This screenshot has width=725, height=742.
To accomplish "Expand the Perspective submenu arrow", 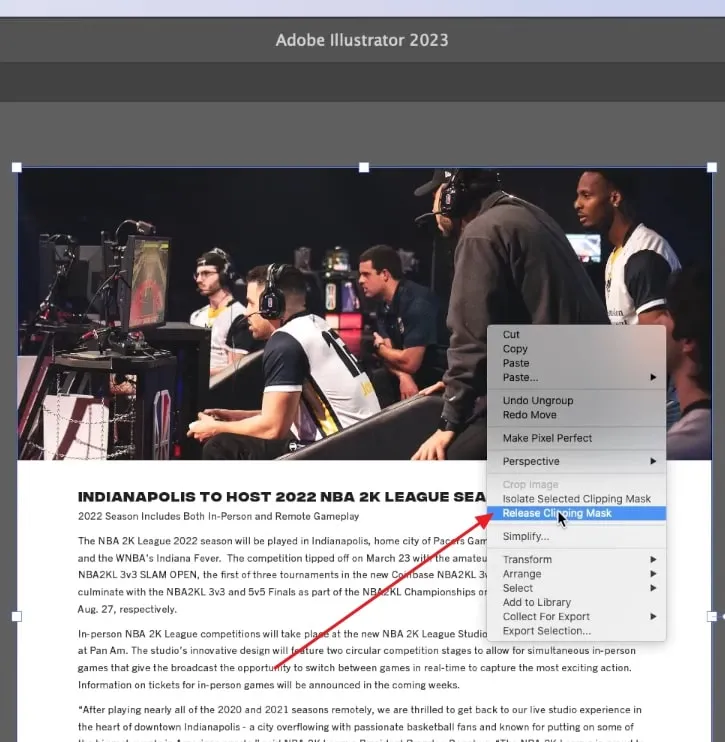I will (653, 461).
